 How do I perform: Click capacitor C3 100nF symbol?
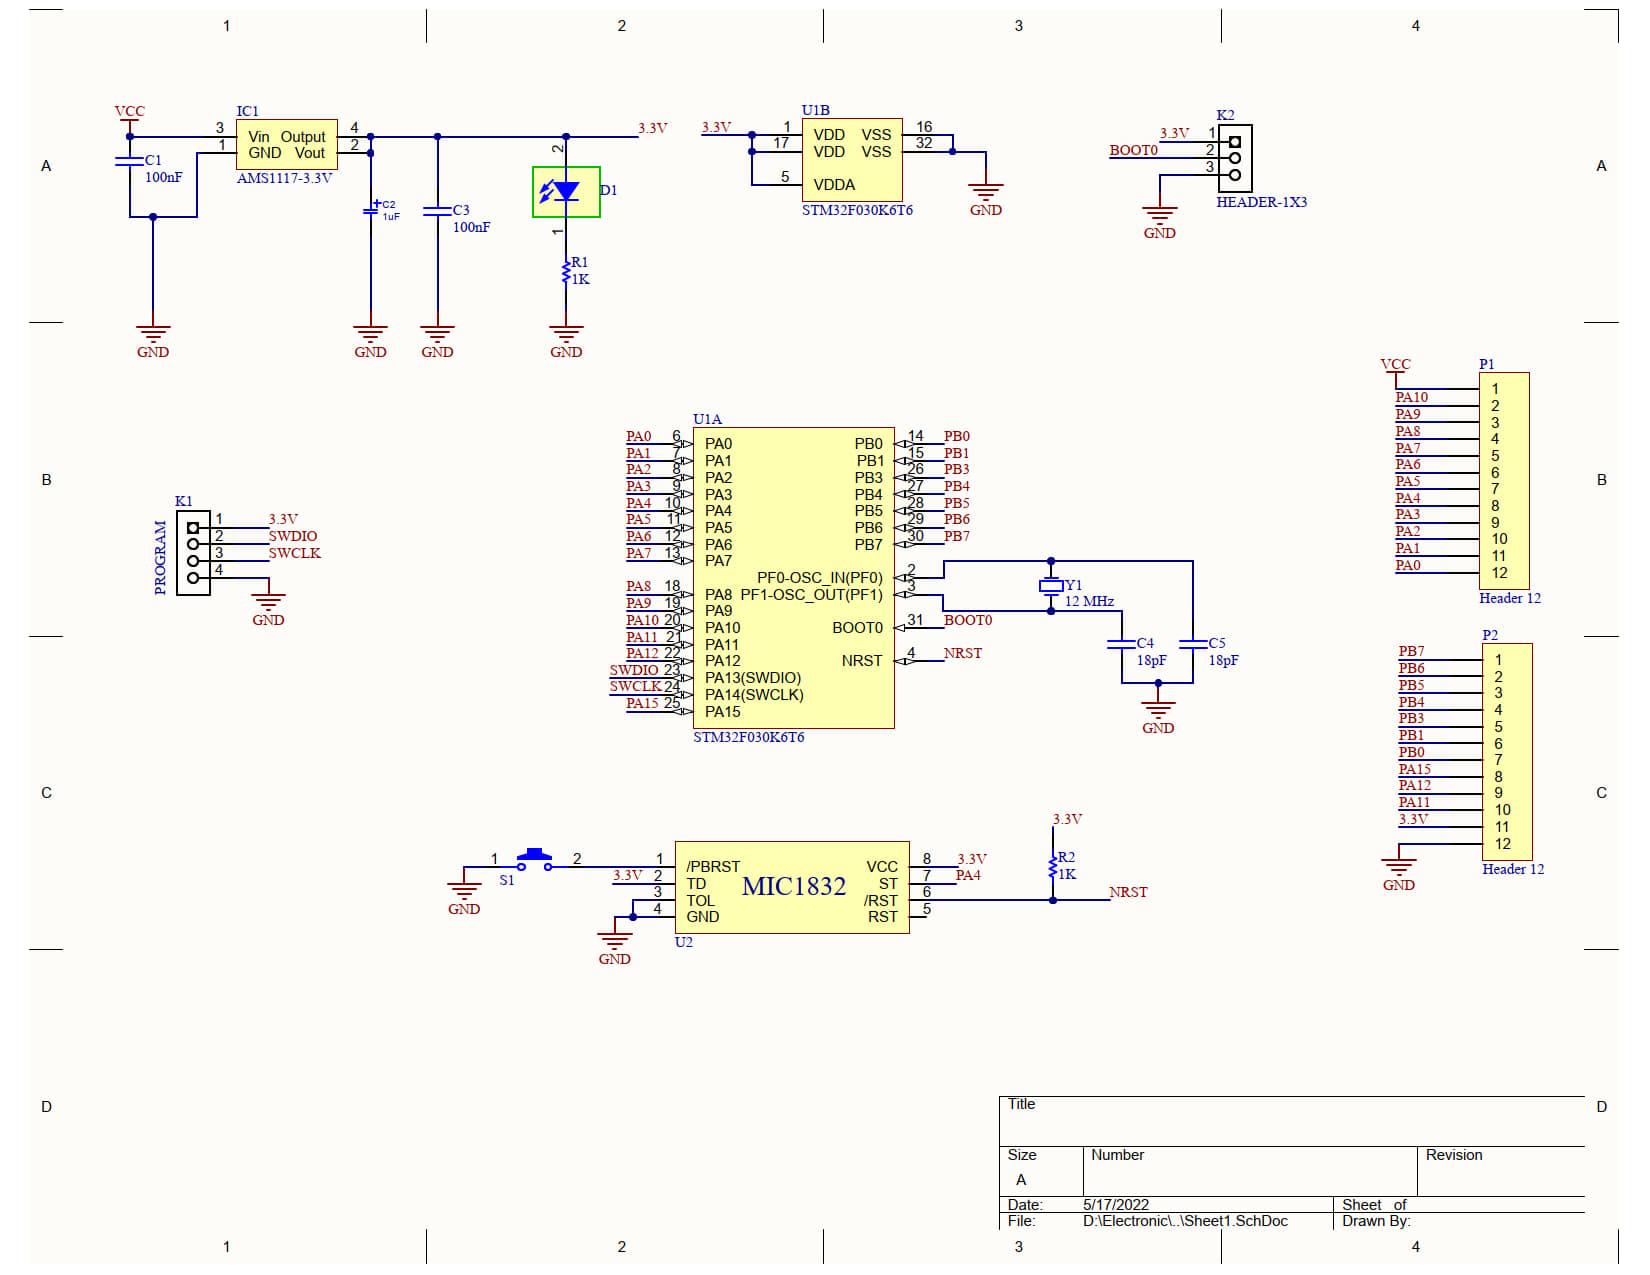pos(437,211)
